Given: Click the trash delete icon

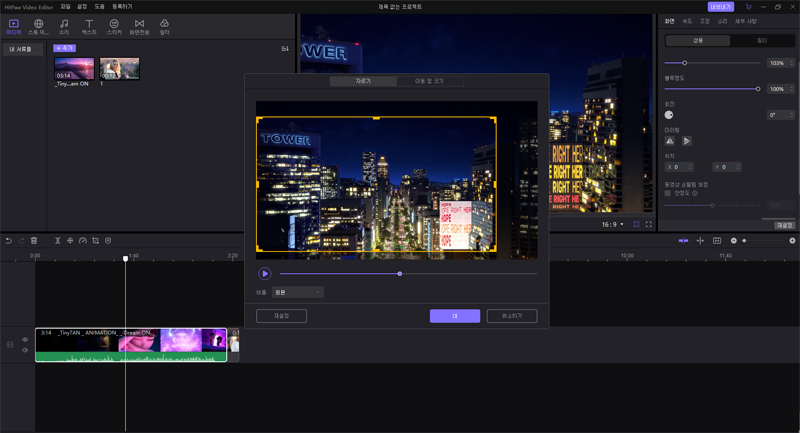Looking at the screenshot, I should pyautogui.click(x=34, y=241).
